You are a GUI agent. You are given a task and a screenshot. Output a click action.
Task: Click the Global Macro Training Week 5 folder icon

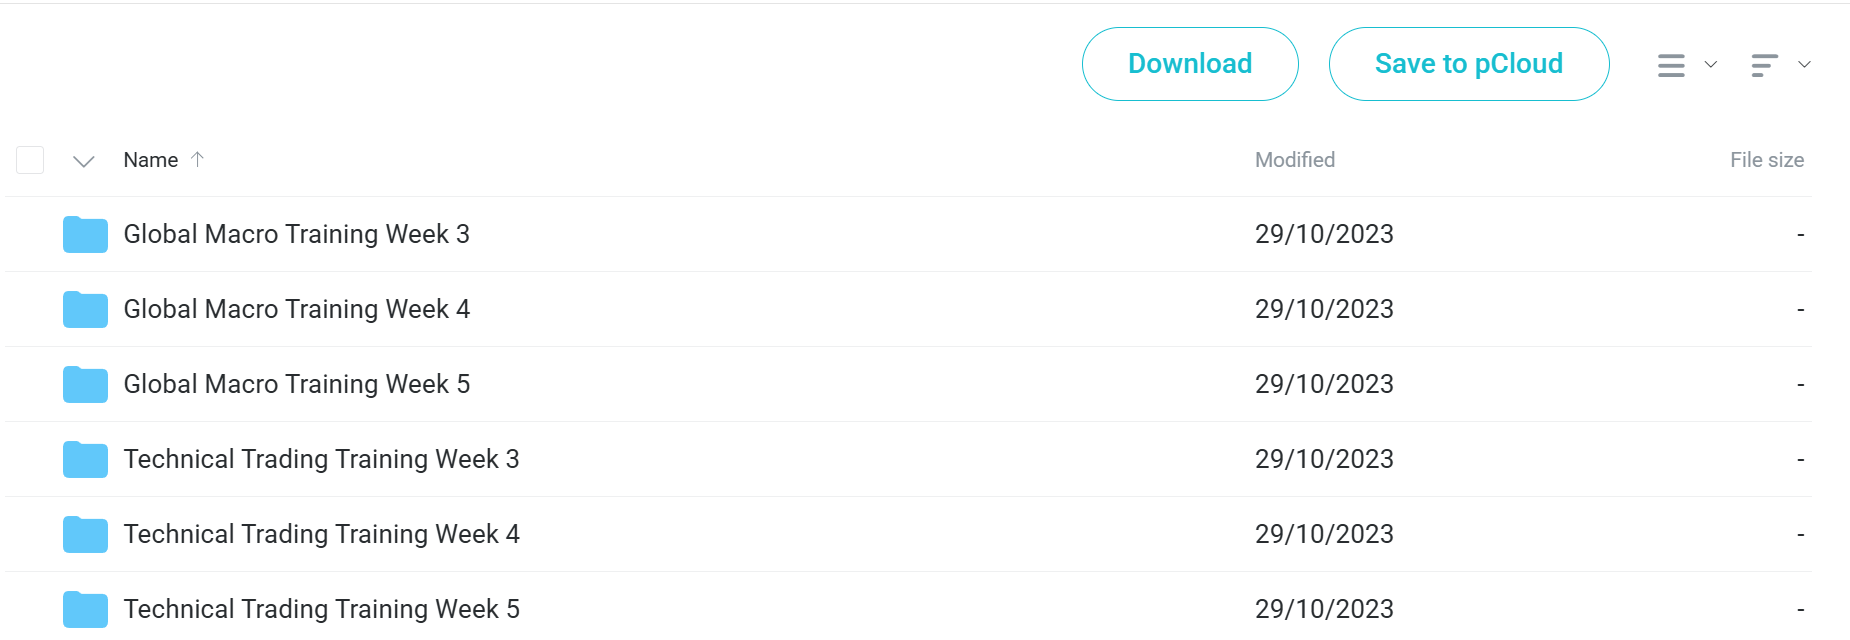(85, 384)
